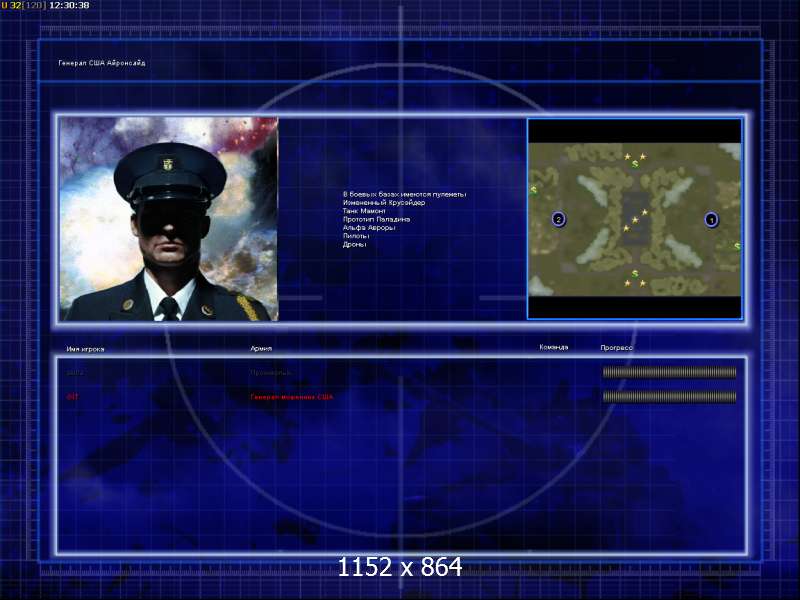Click the 'Альфа Авроры' line
This screenshot has height=600, width=800.
[369, 228]
